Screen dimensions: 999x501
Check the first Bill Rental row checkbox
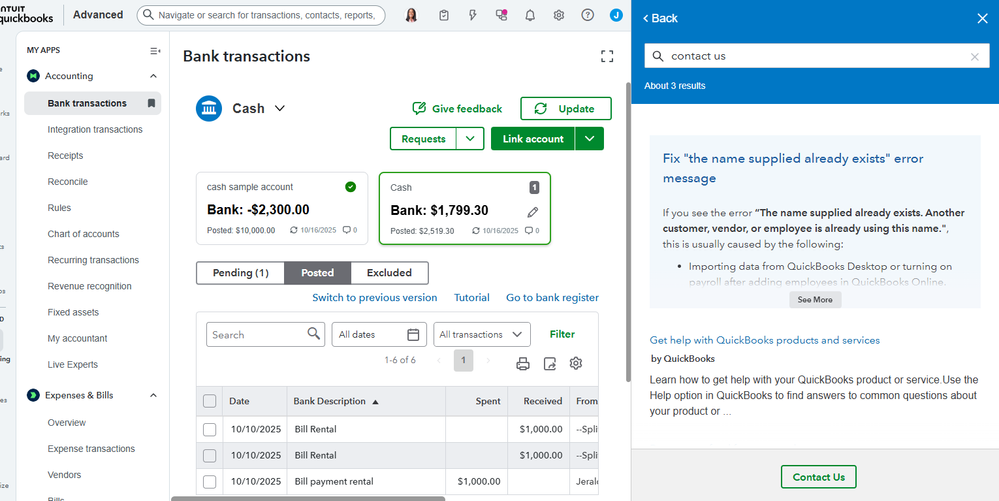click(210, 430)
